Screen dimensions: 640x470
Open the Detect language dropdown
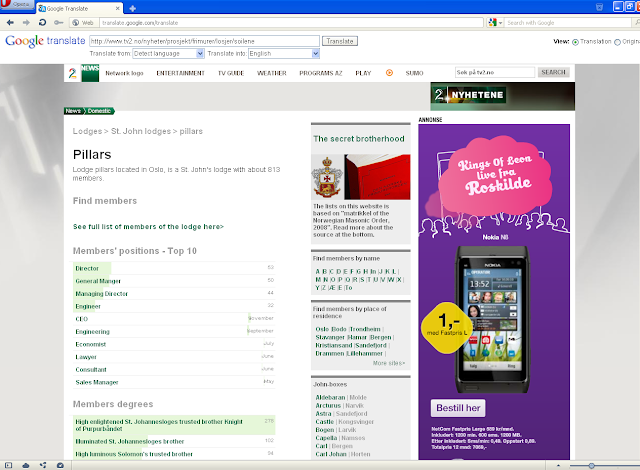[169, 53]
